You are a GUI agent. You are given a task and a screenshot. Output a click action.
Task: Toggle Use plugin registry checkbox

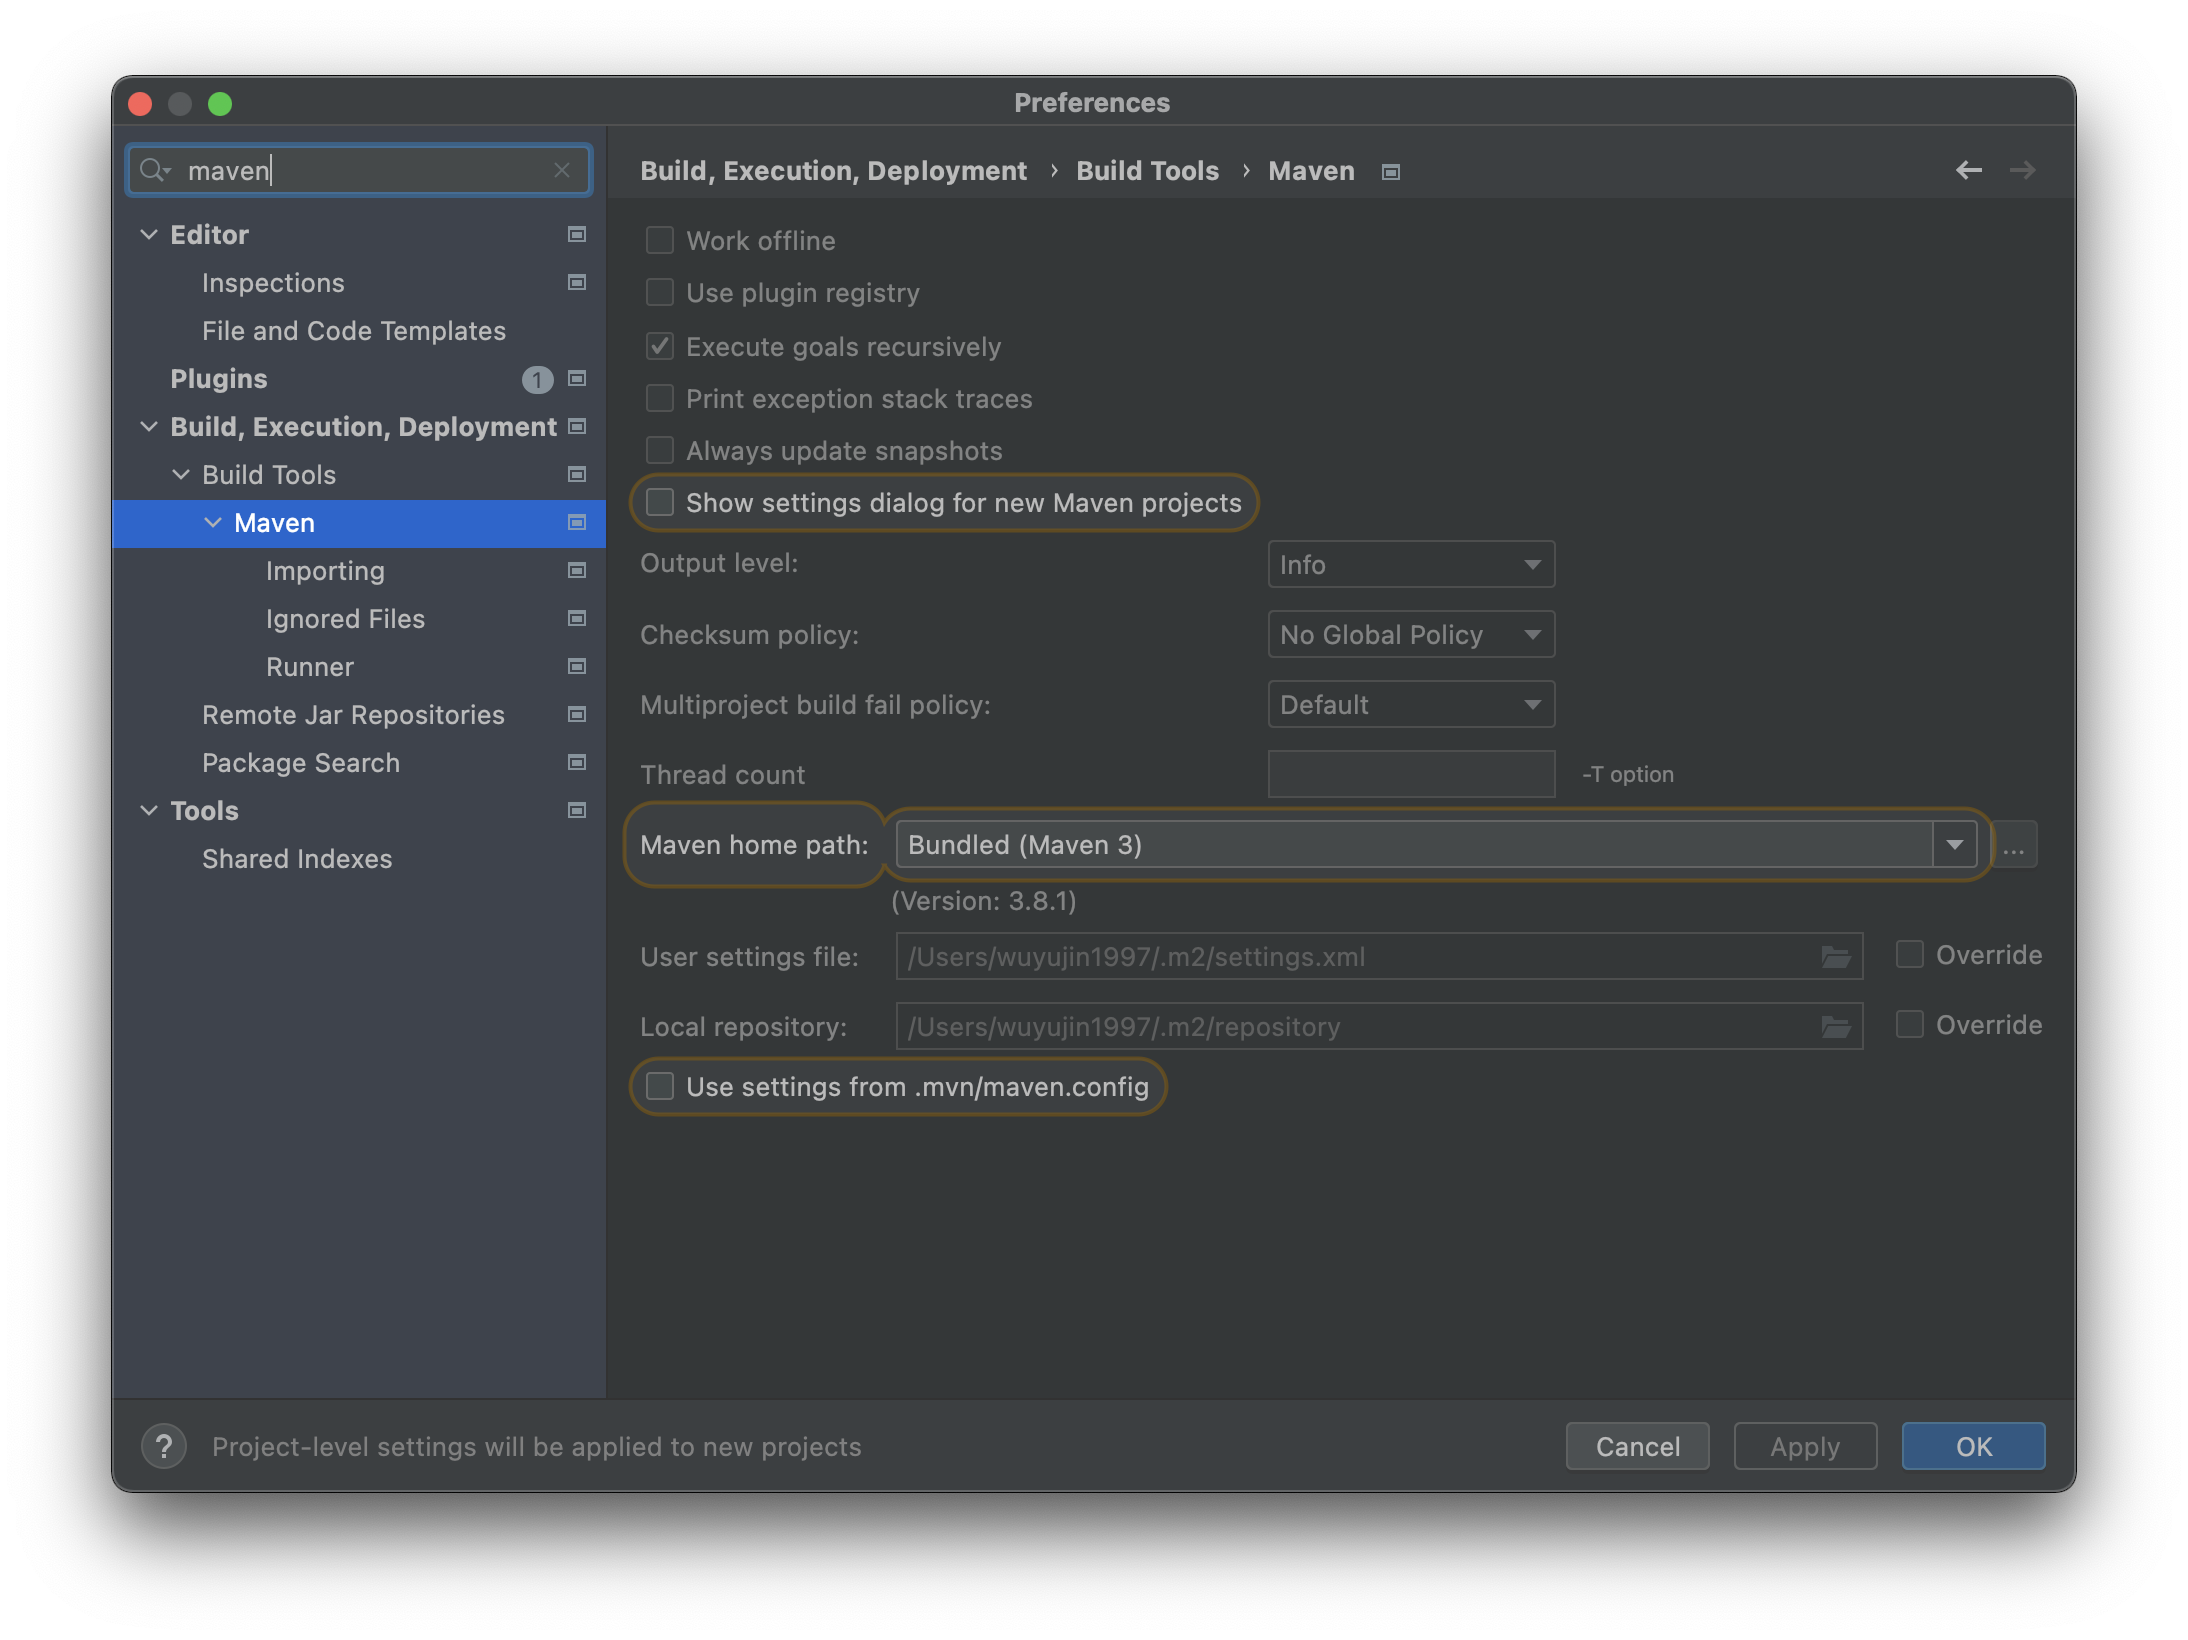660,292
